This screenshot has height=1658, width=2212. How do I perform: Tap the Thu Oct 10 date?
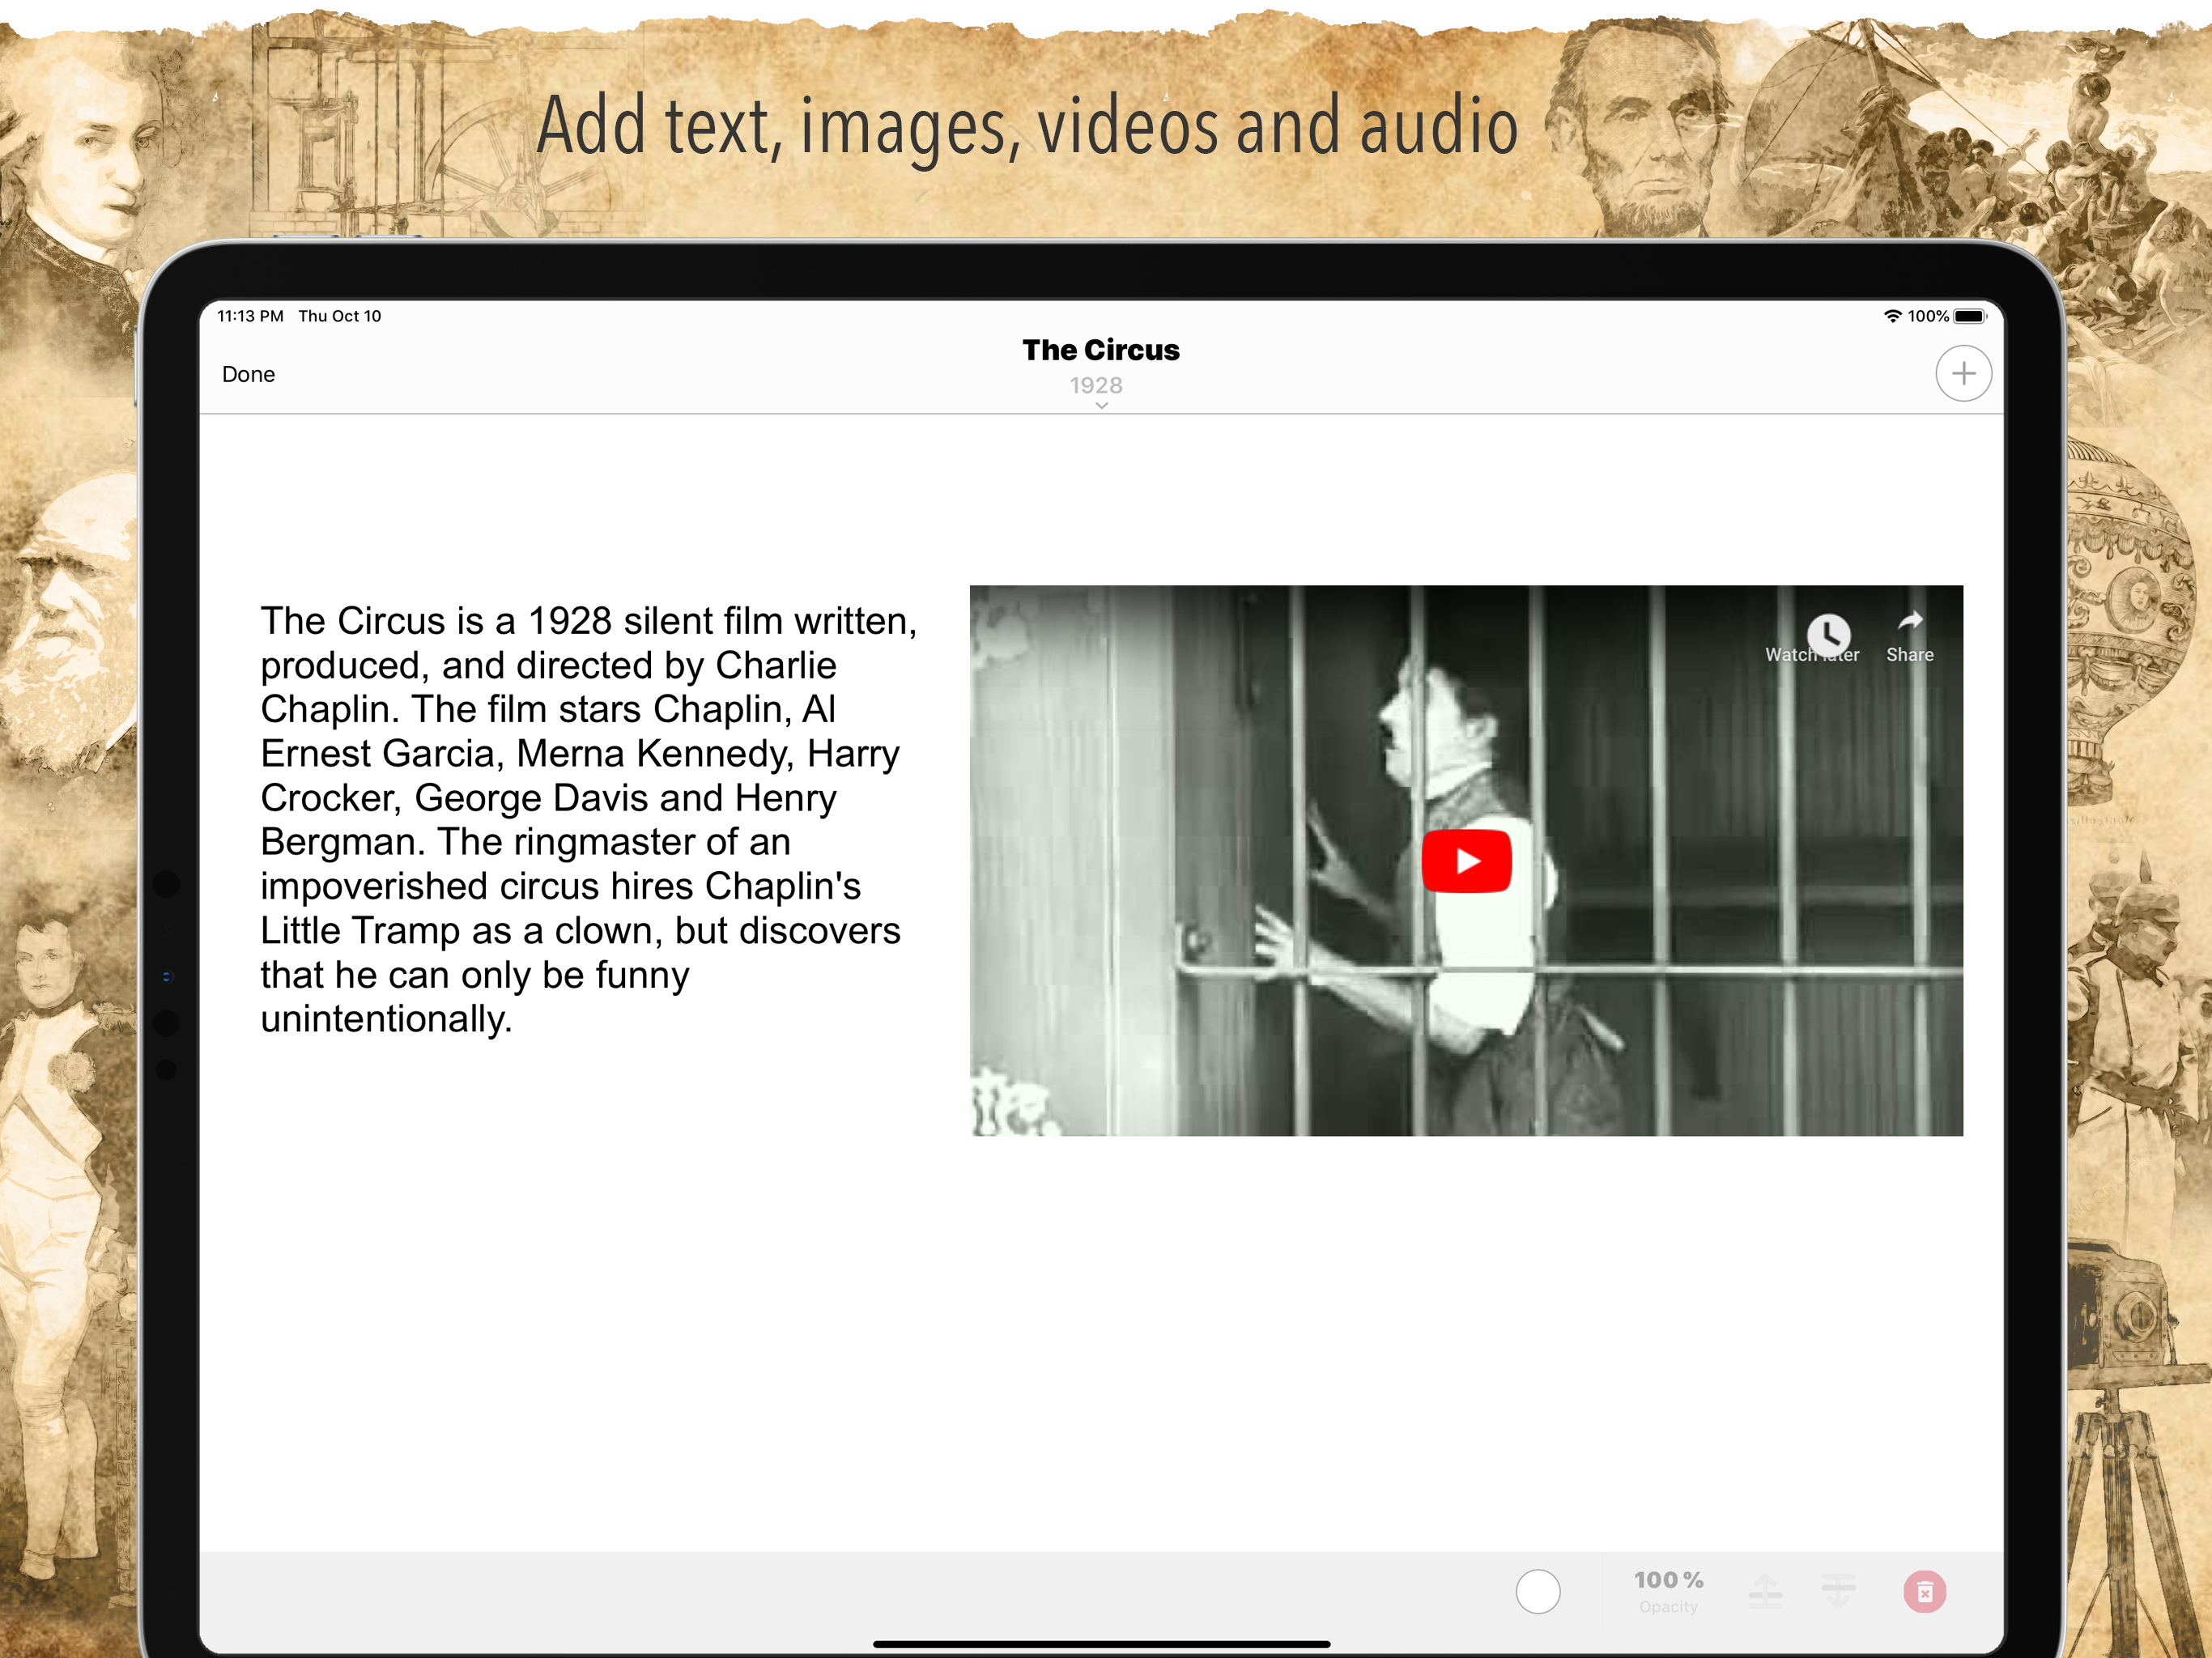pyautogui.click(x=339, y=316)
